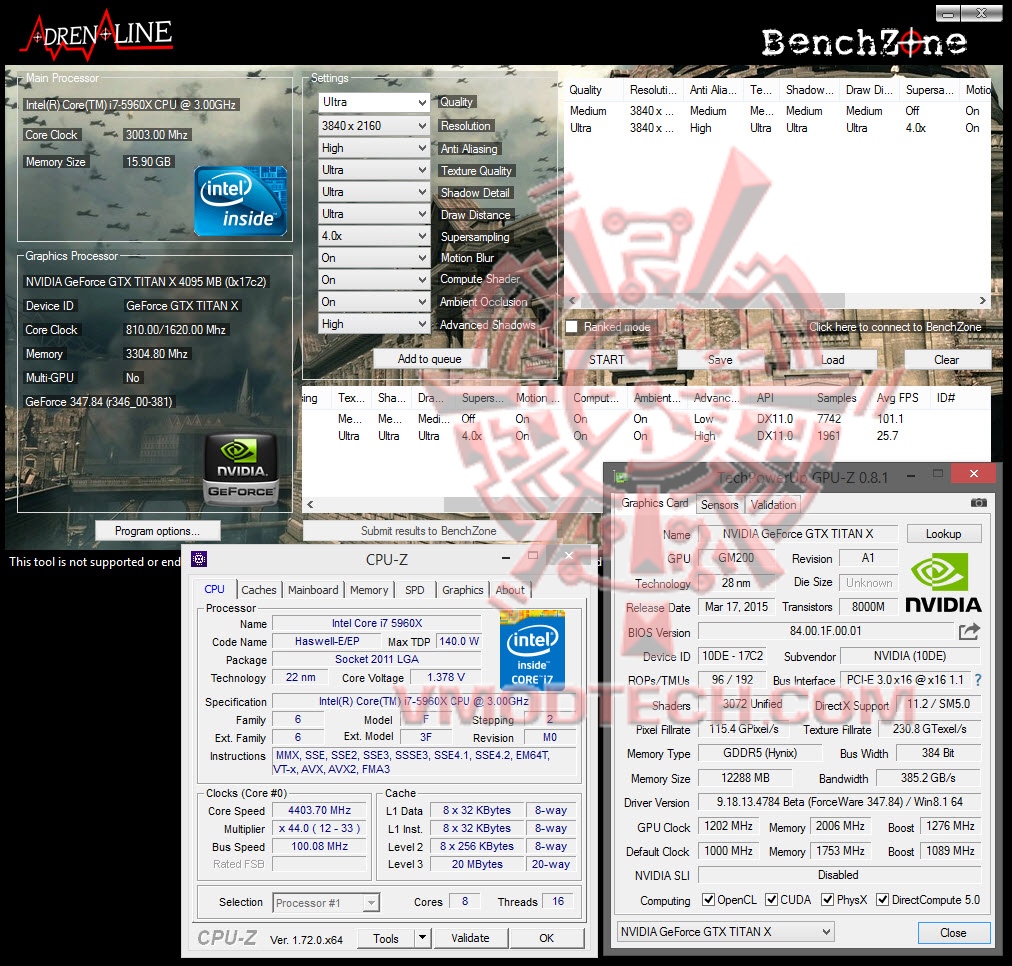
Task: Open the Graphics tab in CPU-Z
Action: point(462,589)
